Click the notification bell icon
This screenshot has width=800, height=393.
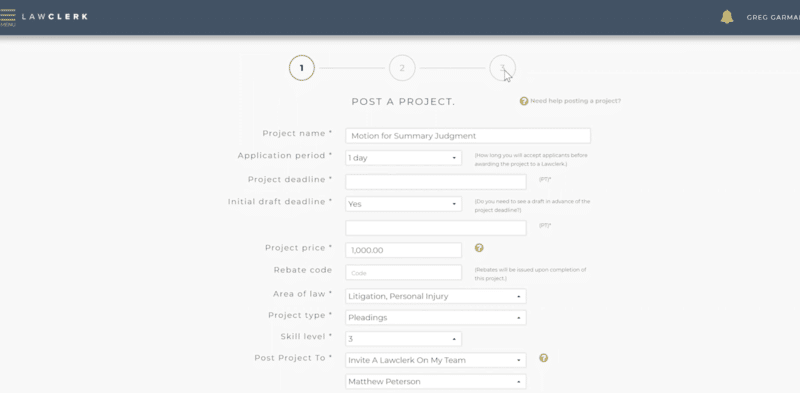pyautogui.click(x=727, y=17)
